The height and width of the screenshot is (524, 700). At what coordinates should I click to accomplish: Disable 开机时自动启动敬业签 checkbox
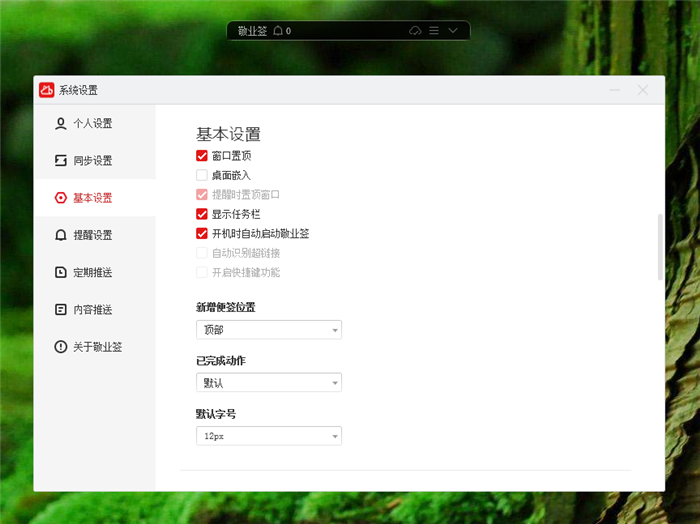(x=202, y=233)
